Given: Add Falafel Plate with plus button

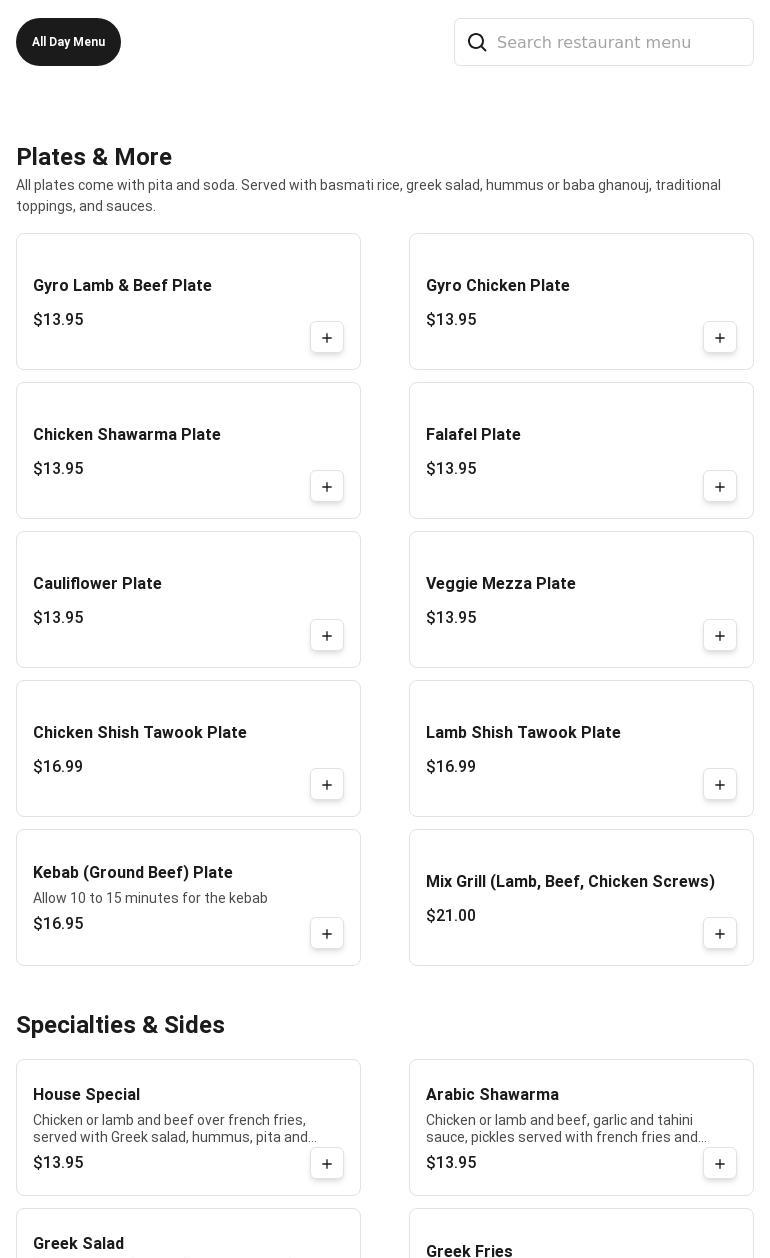Looking at the screenshot, I should [720, 487].
